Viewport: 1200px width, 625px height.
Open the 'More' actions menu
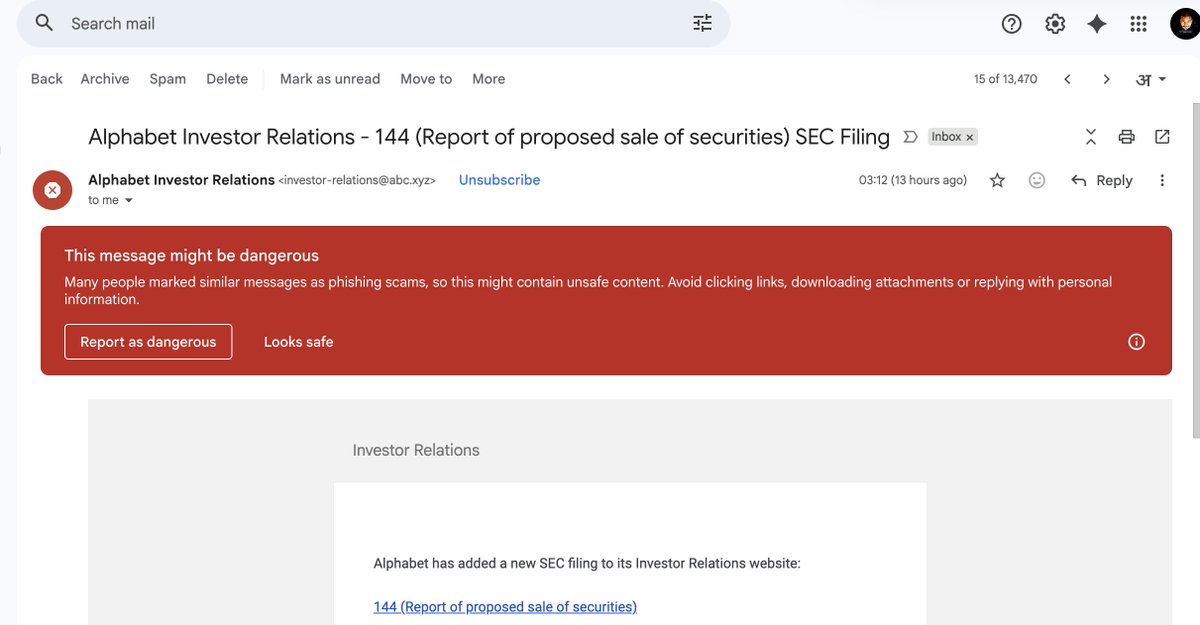click(x=488, y=78)
